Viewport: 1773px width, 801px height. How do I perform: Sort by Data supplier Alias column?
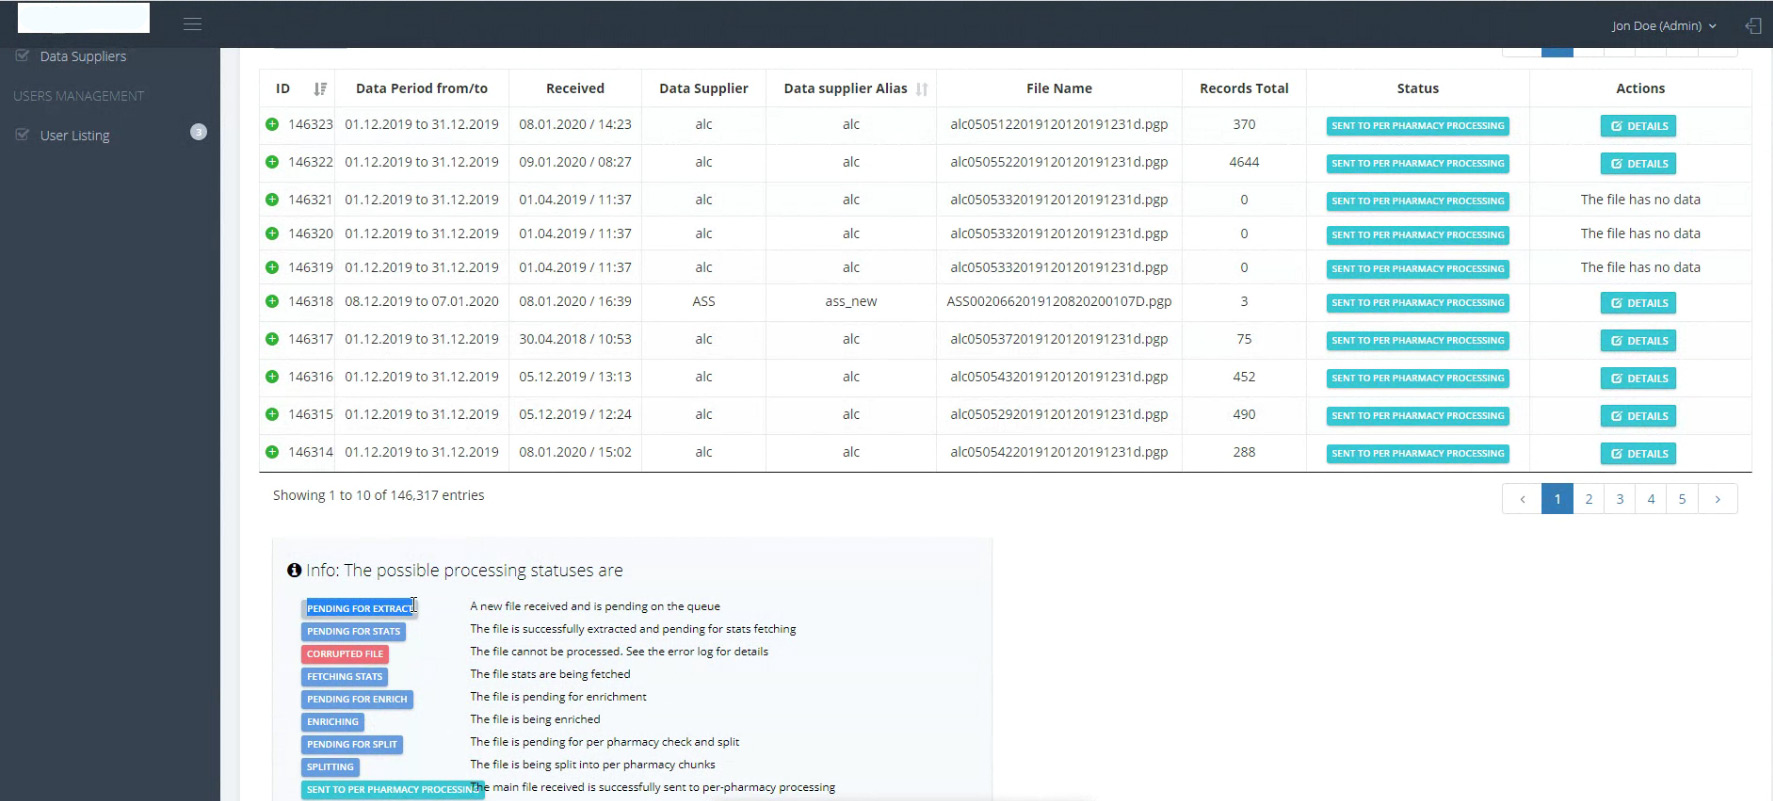click(x=922, y=89)
